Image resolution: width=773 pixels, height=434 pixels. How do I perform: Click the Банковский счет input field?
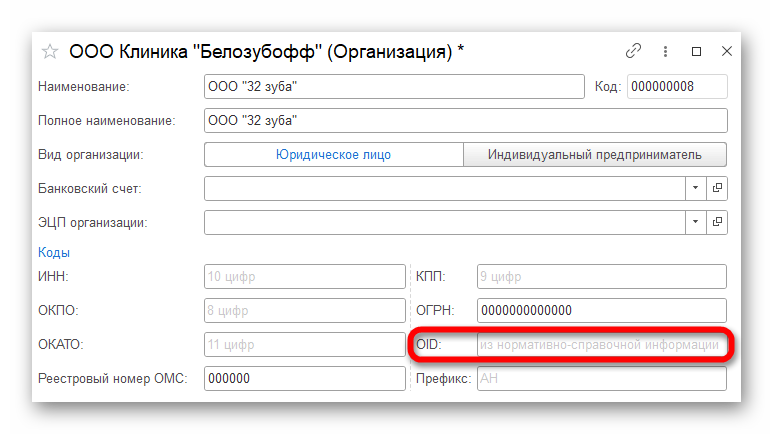click(x=445, y=188)
